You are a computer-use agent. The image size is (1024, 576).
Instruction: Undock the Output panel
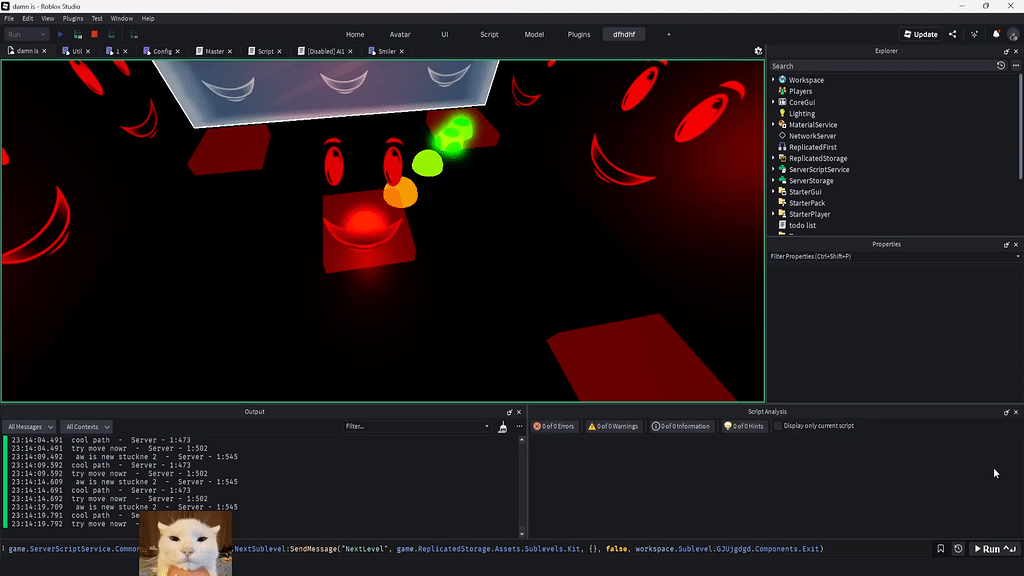pyautogui.click(x=509, y=412)
